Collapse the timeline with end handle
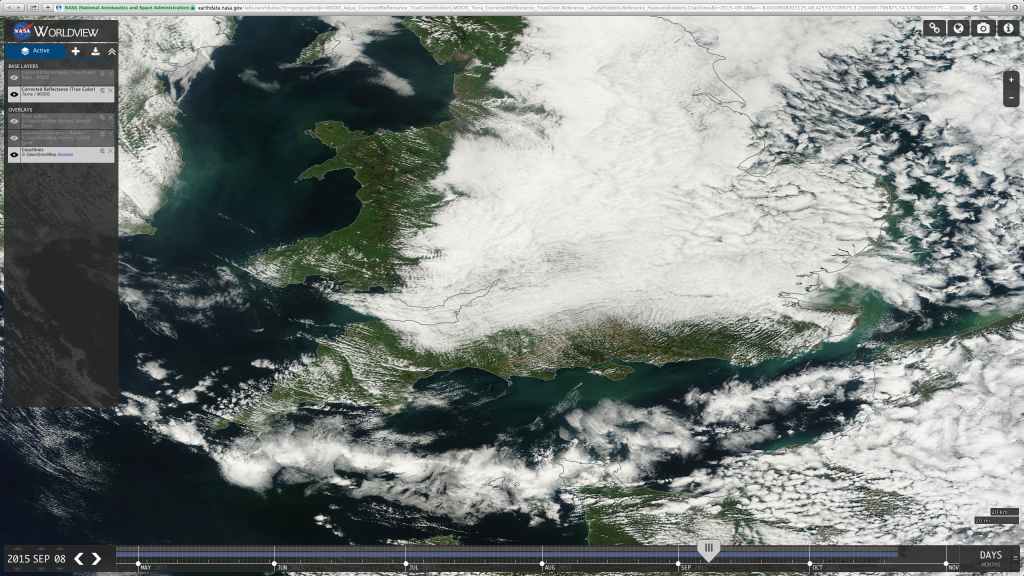This screenshot has height=576, width=1024. tap(1016, 558)
